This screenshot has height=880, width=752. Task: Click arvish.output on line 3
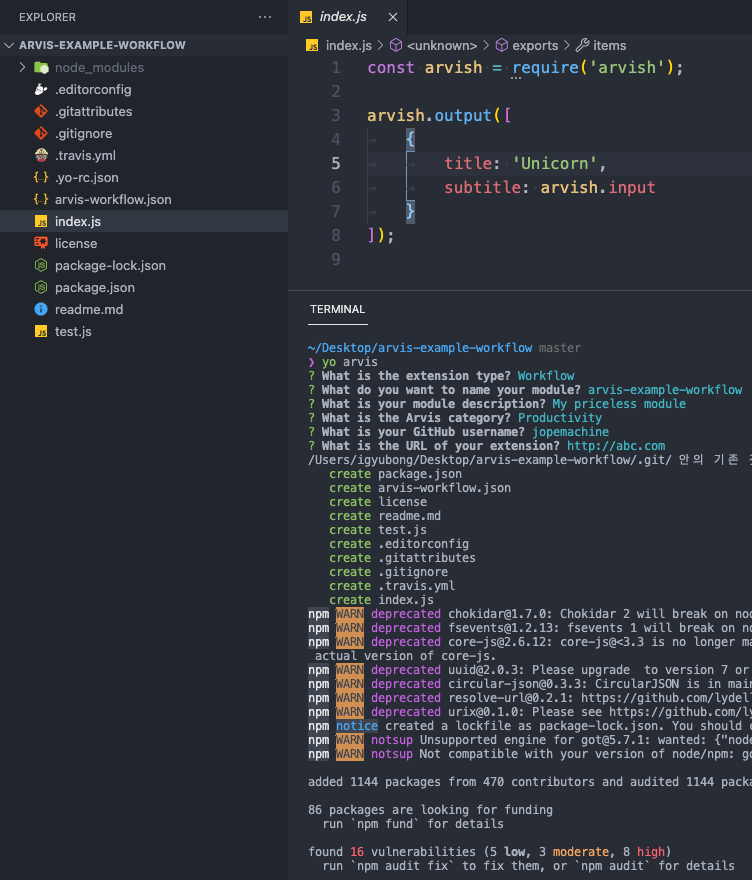[429, 116]
